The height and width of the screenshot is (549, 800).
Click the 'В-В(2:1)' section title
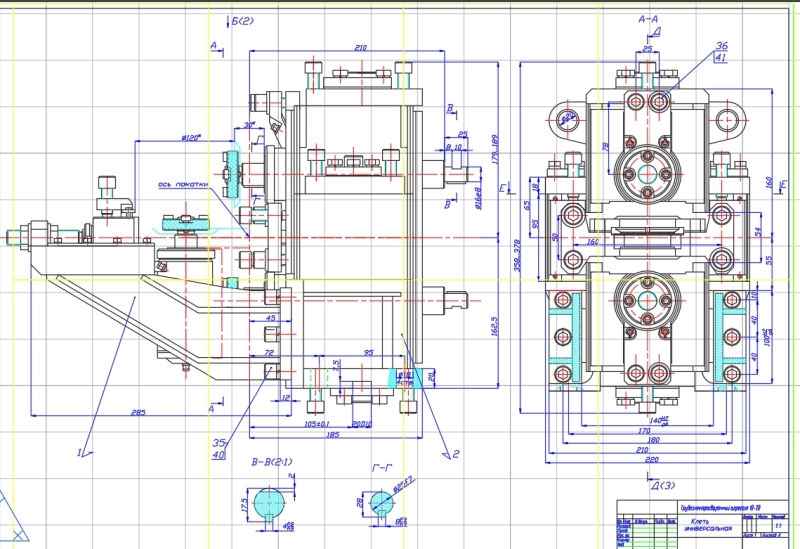272,462
